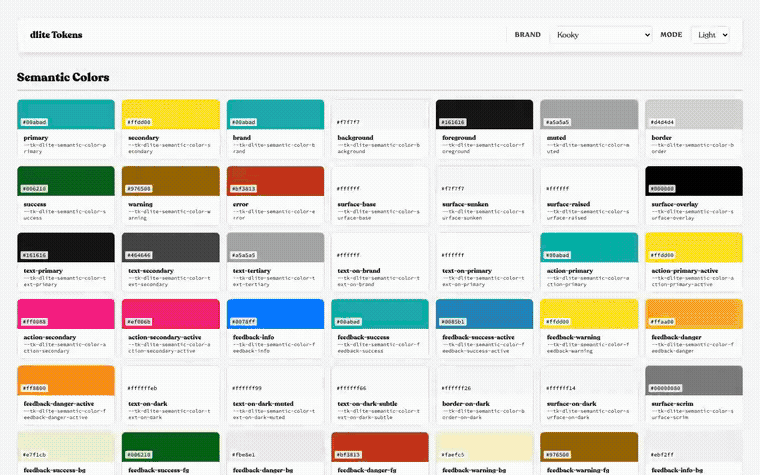Select the surface-scrim gray swatch
This screenshot has width=760, height=475.
coord(694,380)
